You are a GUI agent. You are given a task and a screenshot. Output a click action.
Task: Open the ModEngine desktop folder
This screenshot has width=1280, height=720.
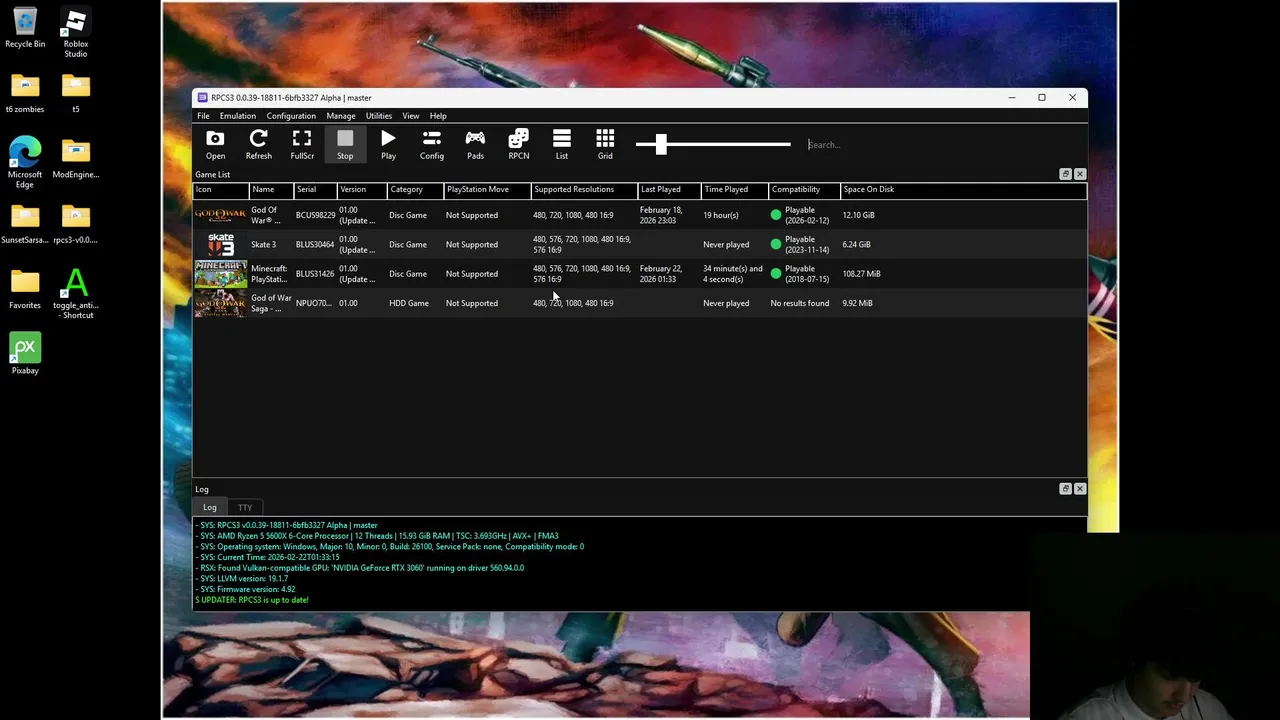click(x=76, y=159)
